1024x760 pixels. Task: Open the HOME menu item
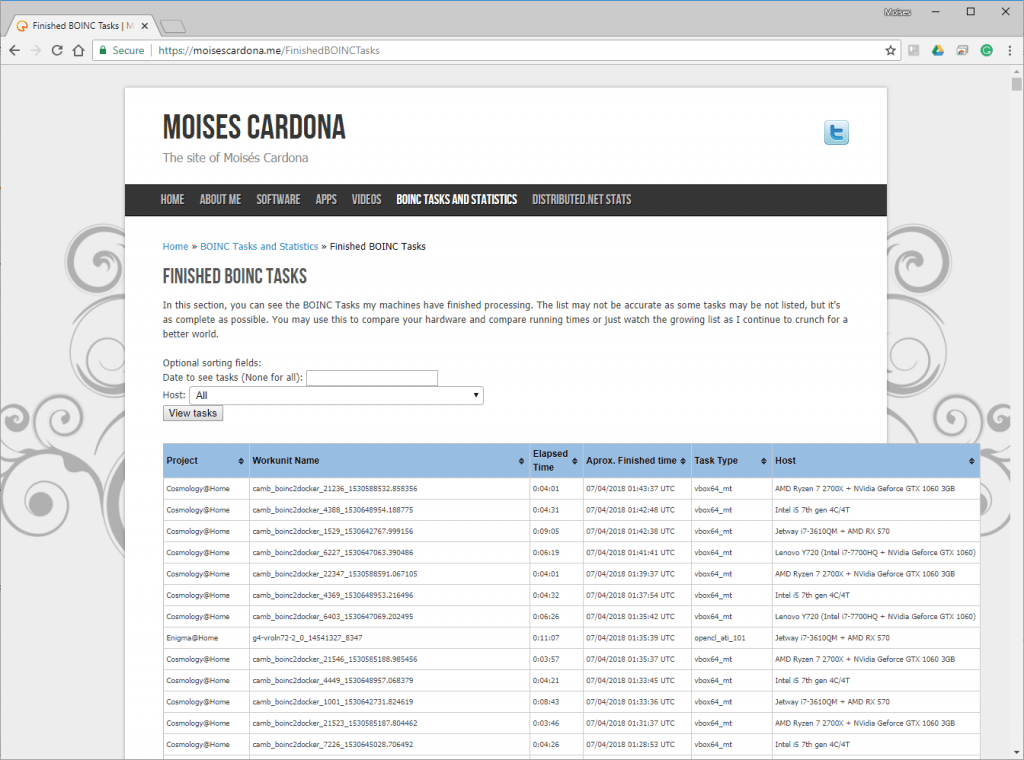172,200
